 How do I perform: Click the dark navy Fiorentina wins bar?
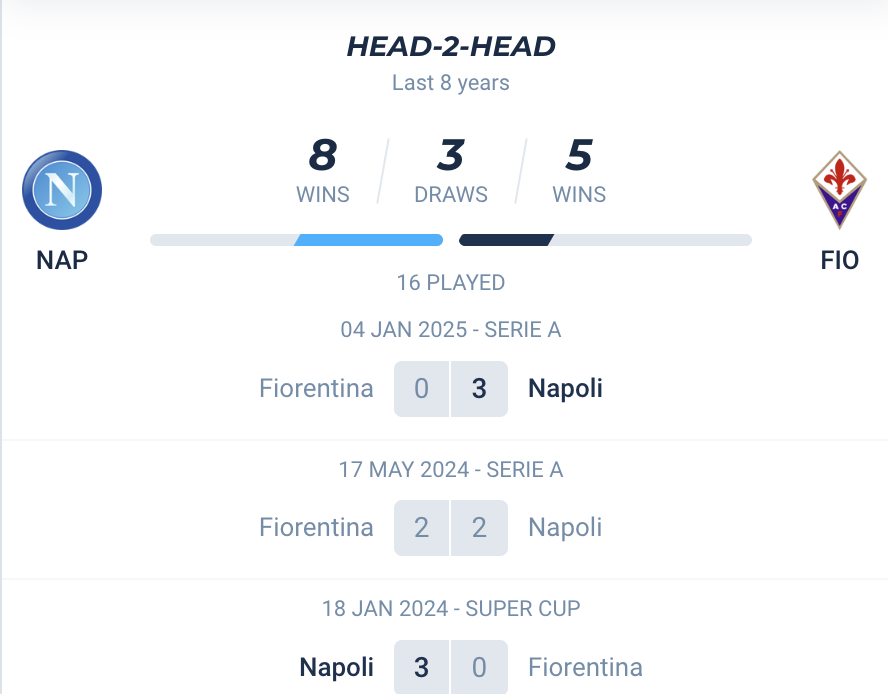506,240
